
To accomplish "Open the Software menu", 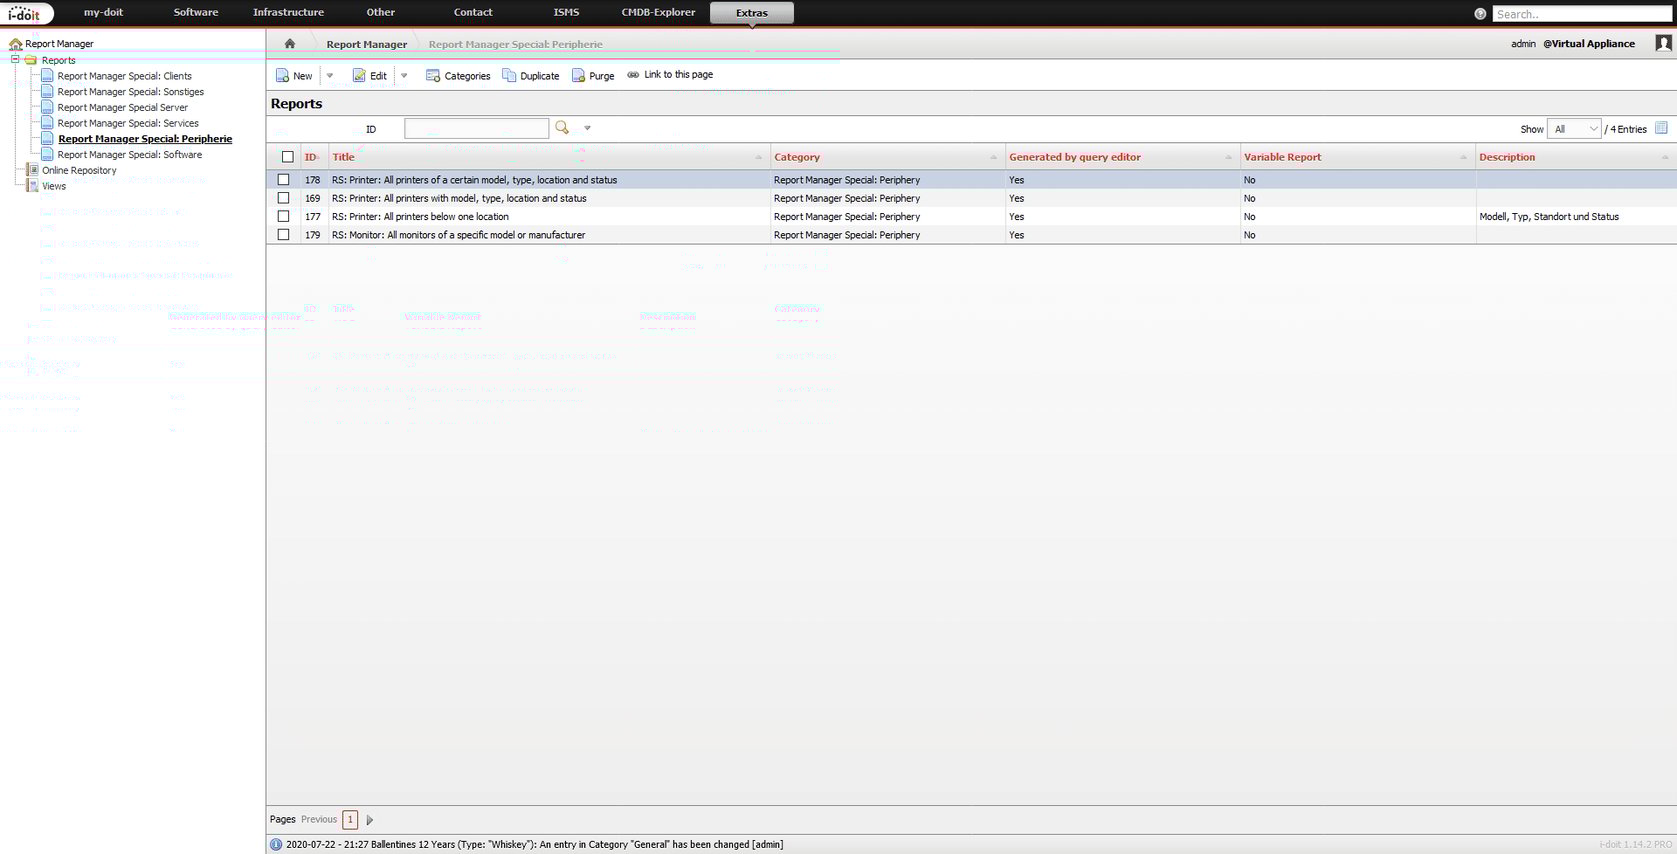I will tap(196, 13).
